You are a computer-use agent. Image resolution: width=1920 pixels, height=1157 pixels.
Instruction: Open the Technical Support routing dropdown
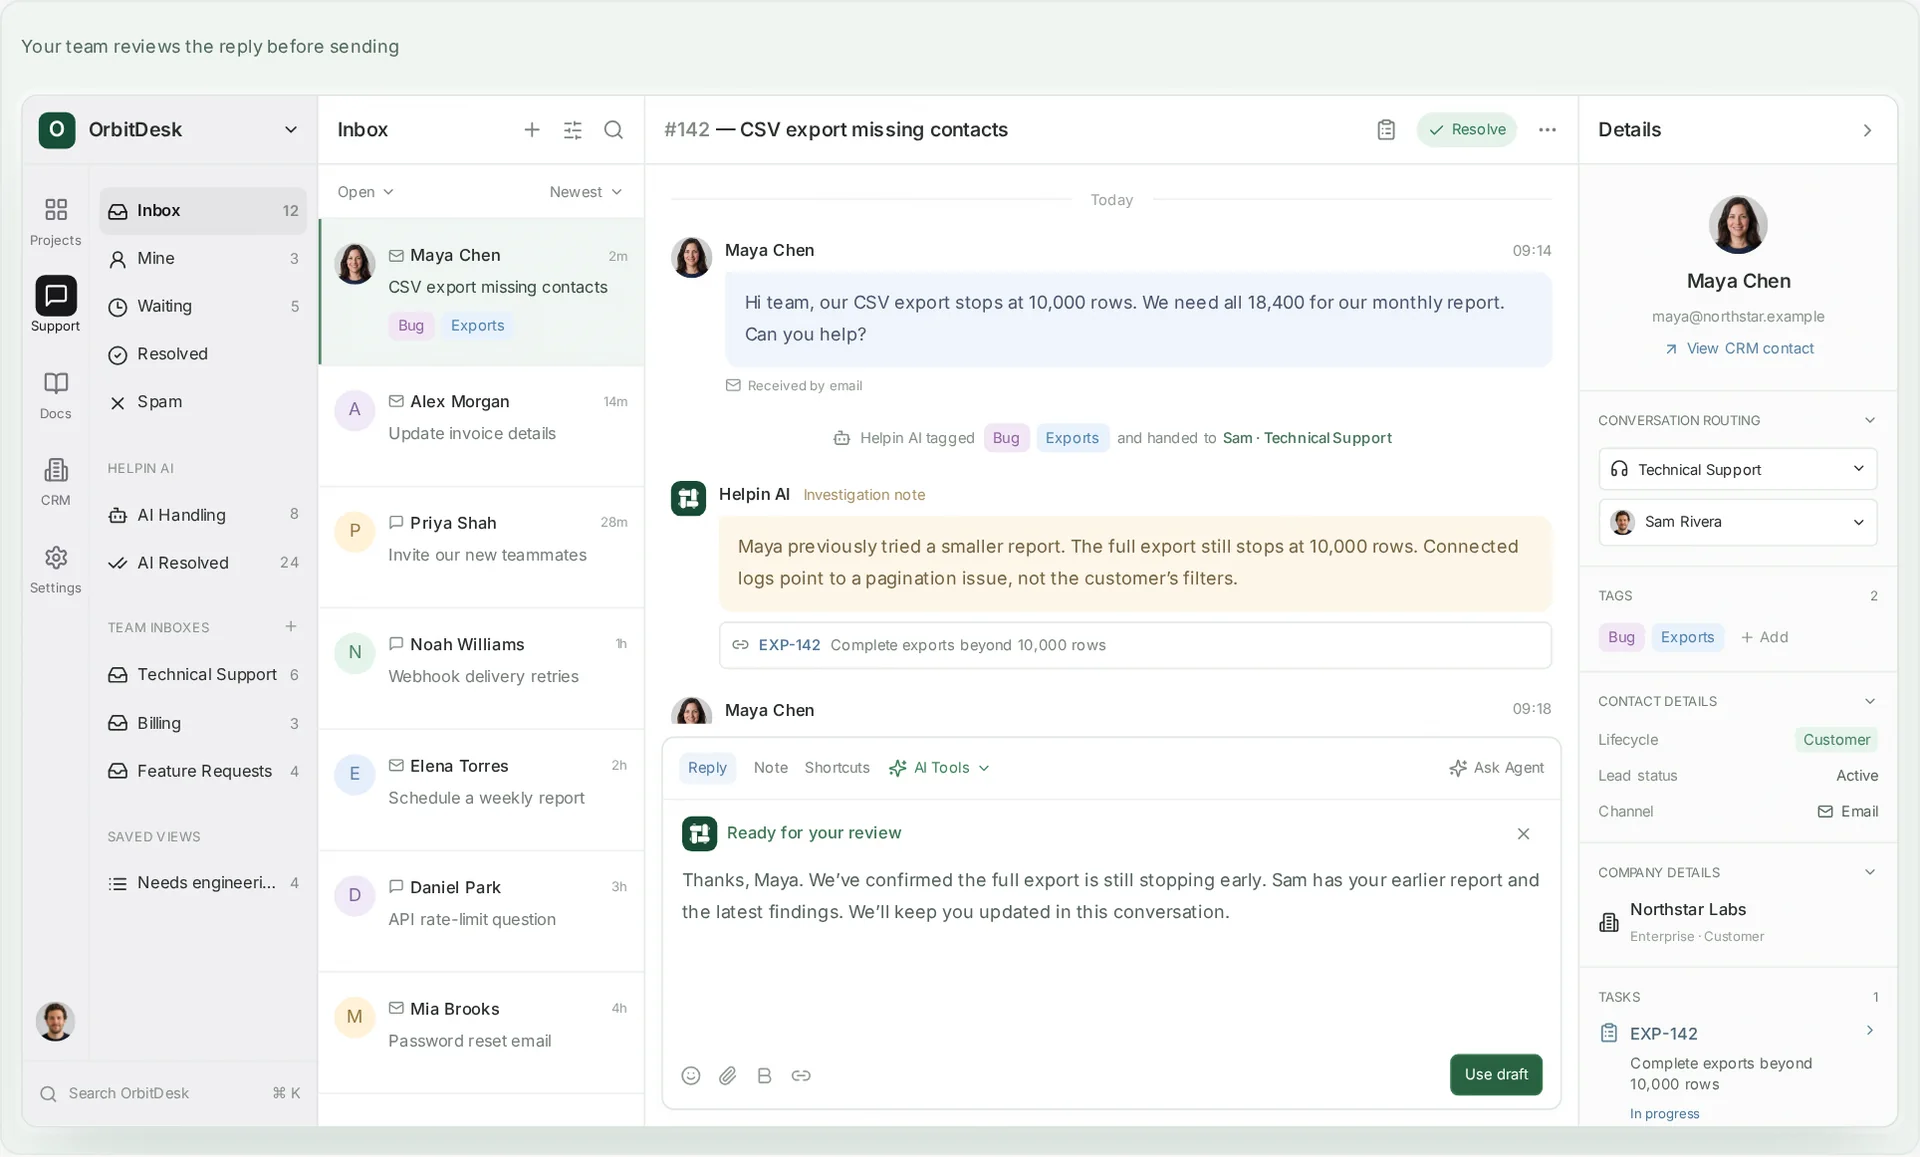pos(1738,469)
